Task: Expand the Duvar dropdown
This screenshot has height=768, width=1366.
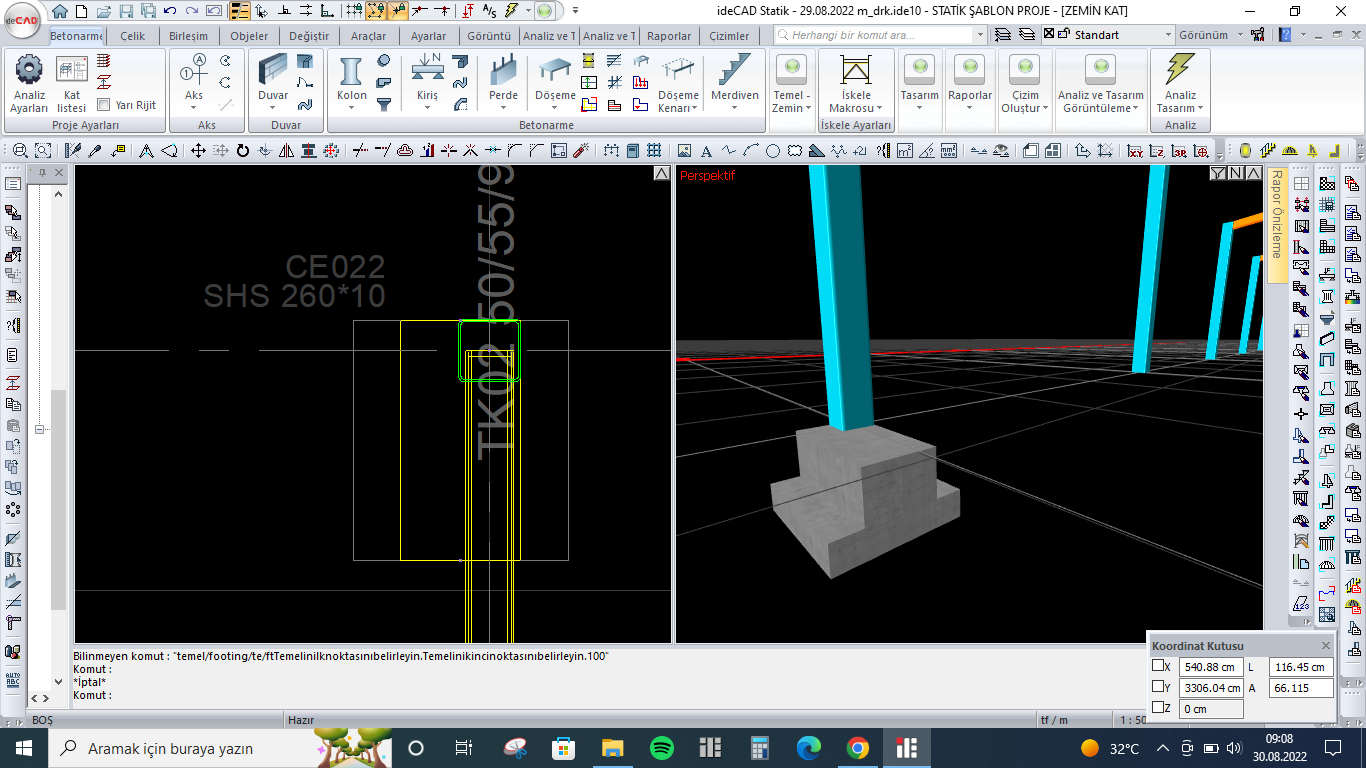Action: (273, 108)
